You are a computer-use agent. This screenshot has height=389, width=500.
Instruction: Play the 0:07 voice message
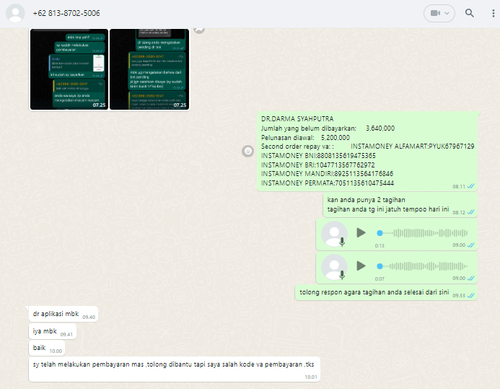click(361, 266)
